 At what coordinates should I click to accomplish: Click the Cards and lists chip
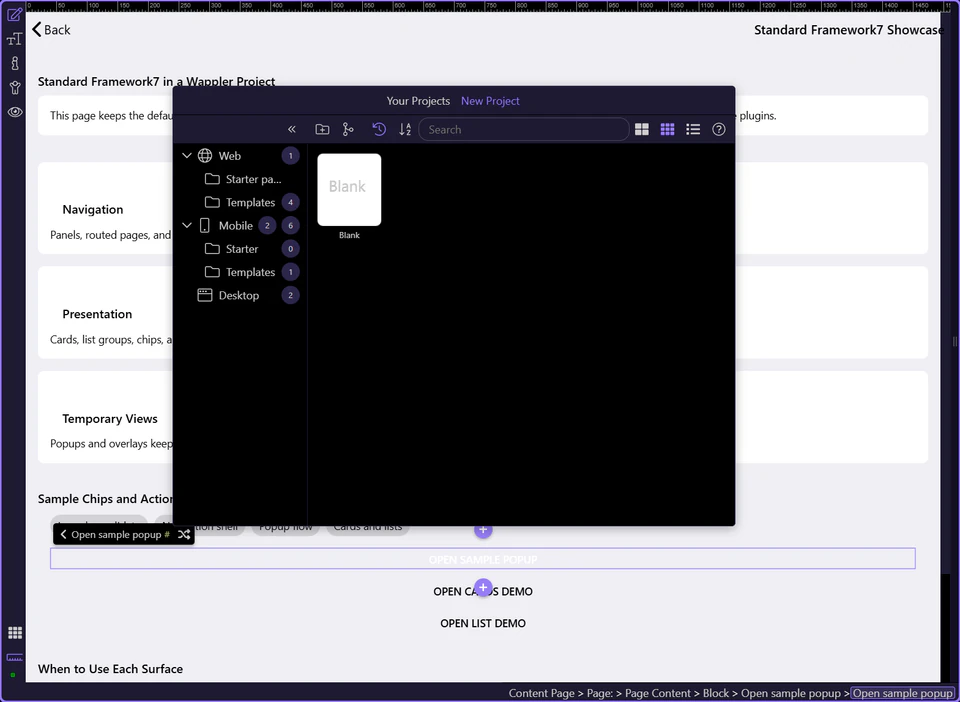368,528
